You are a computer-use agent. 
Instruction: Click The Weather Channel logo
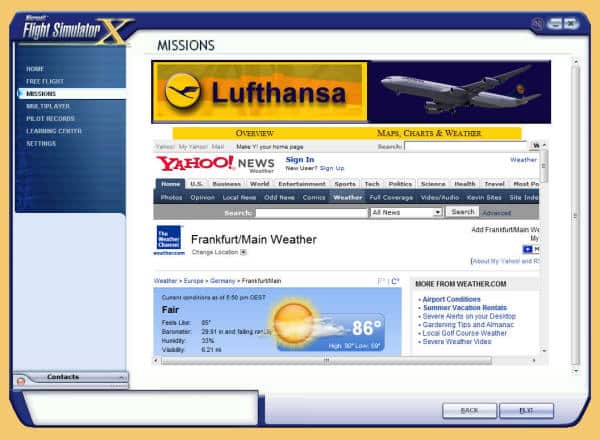(168, 240)
